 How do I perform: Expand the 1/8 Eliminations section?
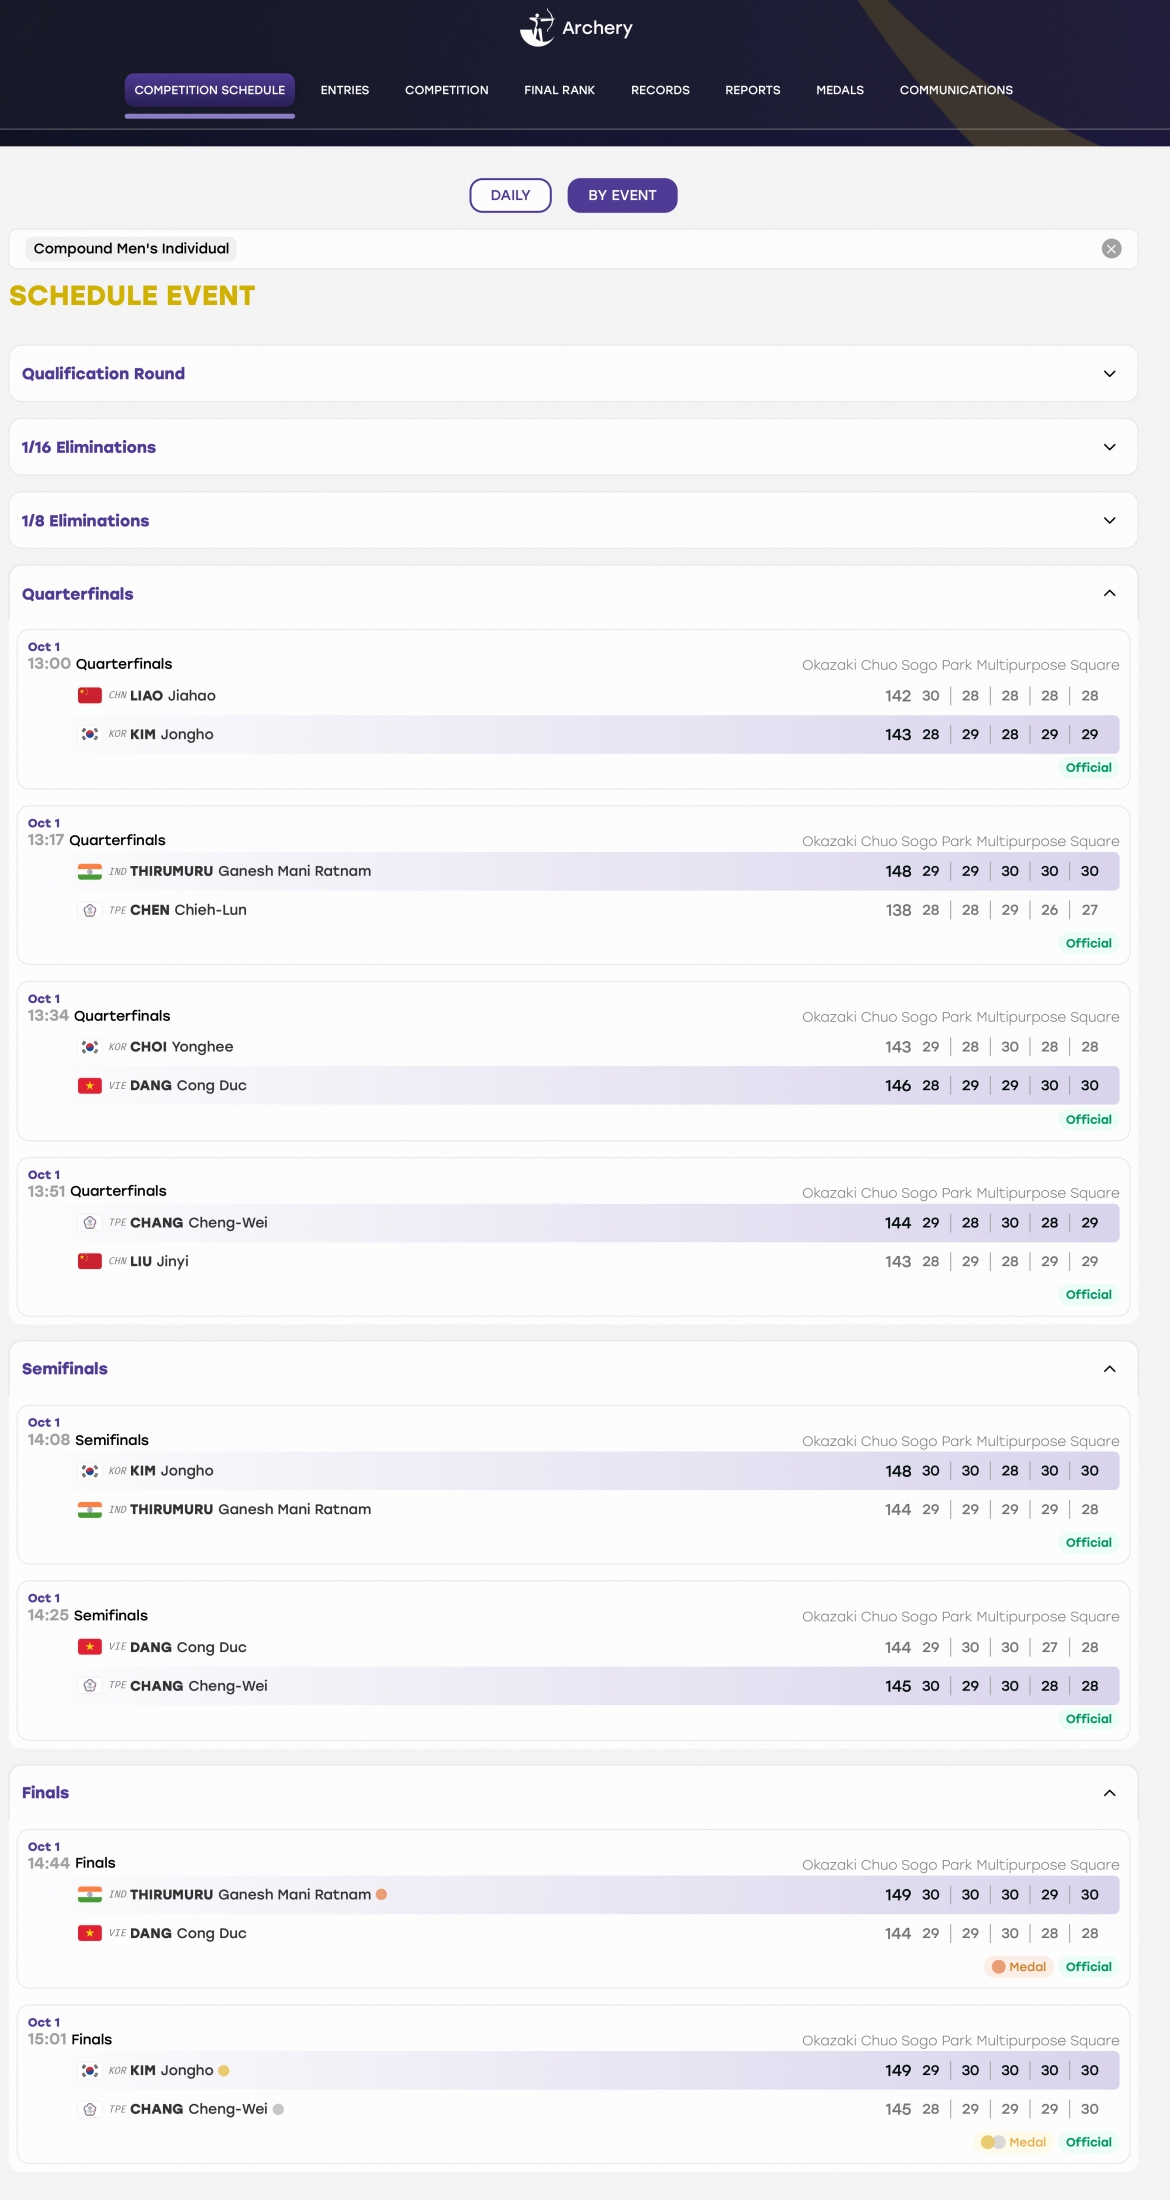(x=573, y=520)
